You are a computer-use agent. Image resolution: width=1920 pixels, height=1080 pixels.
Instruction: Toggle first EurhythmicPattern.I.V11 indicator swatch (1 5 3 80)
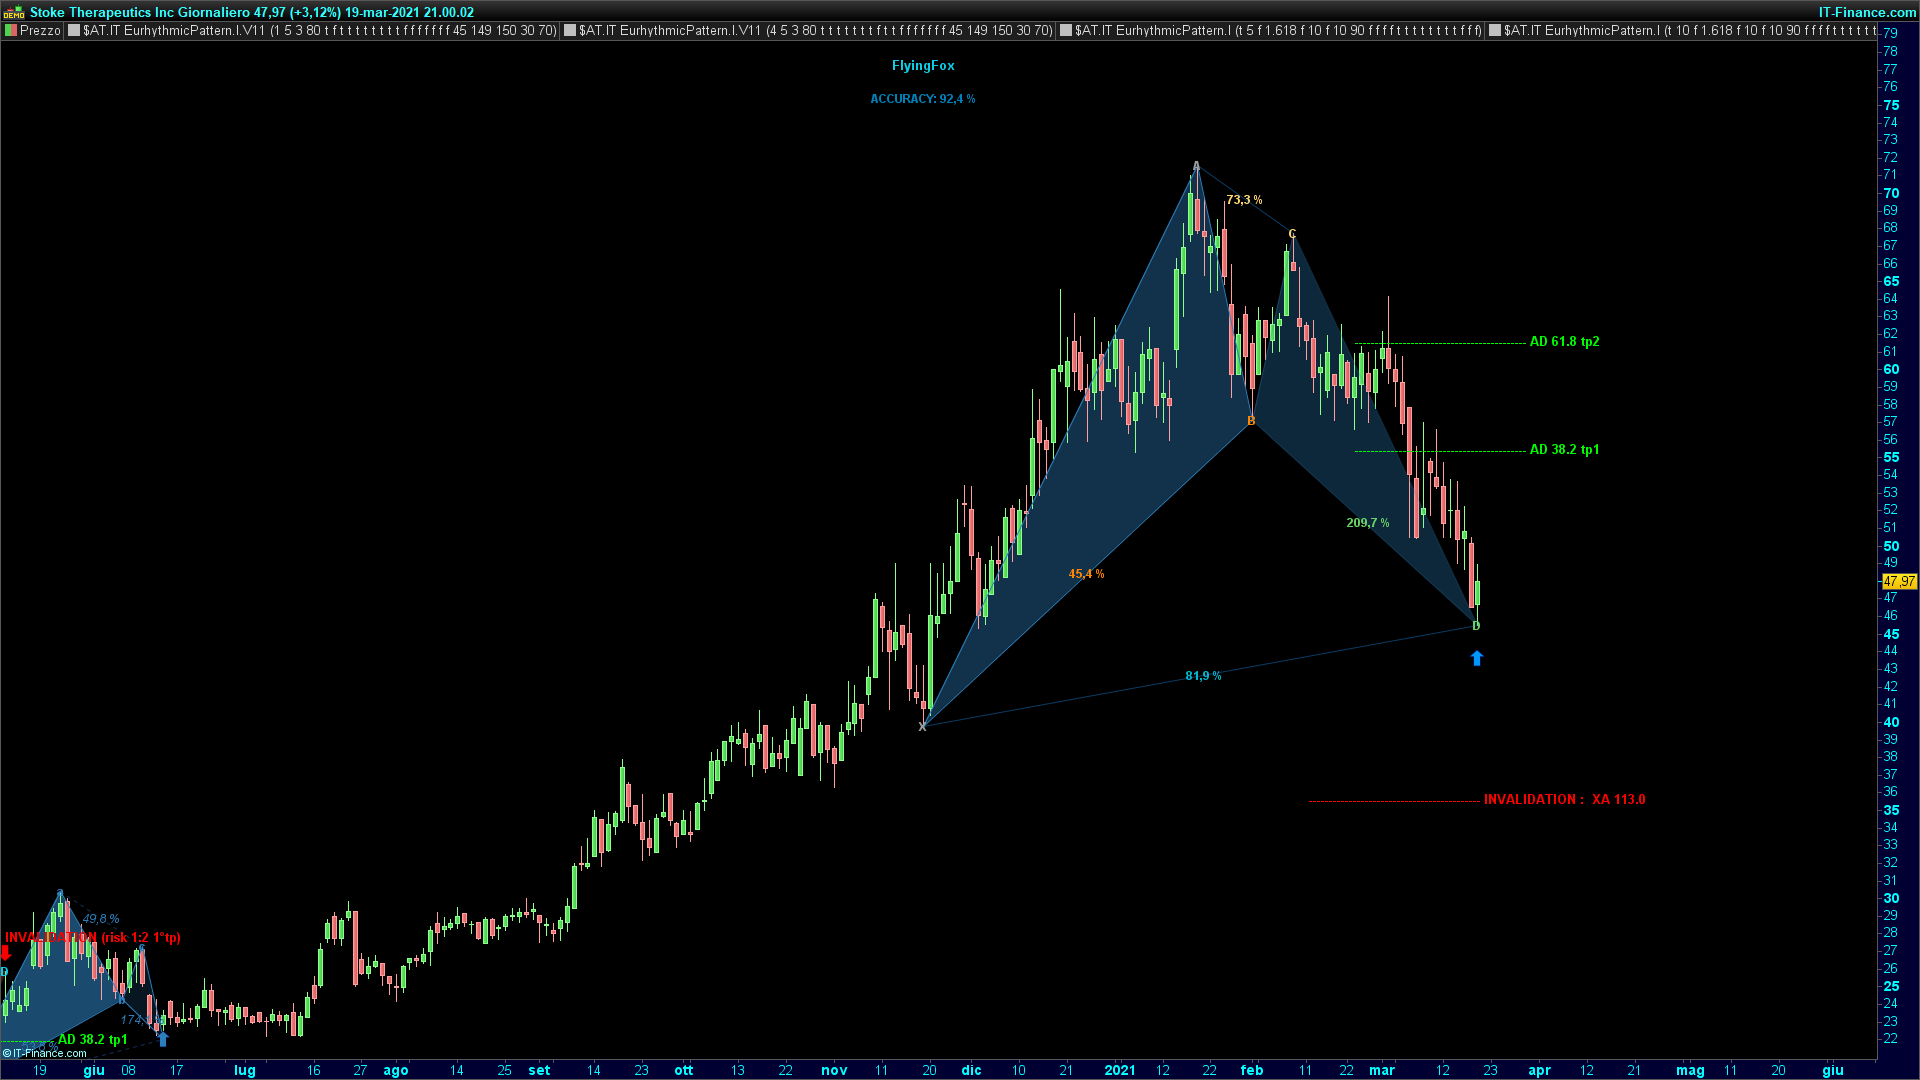click(x=74, y=31)
